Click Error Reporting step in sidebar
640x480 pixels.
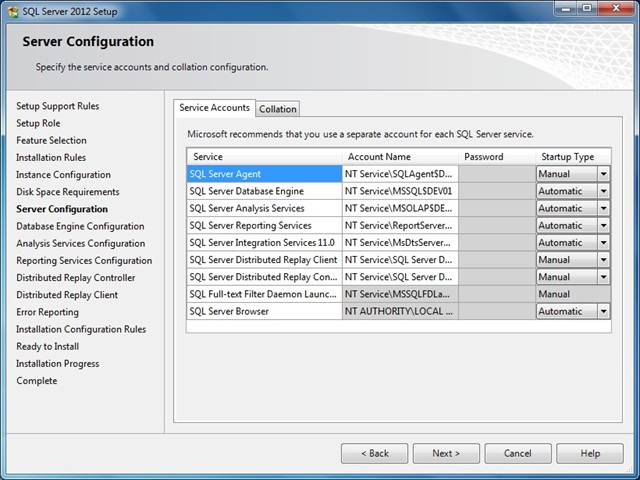coord(47,312)
